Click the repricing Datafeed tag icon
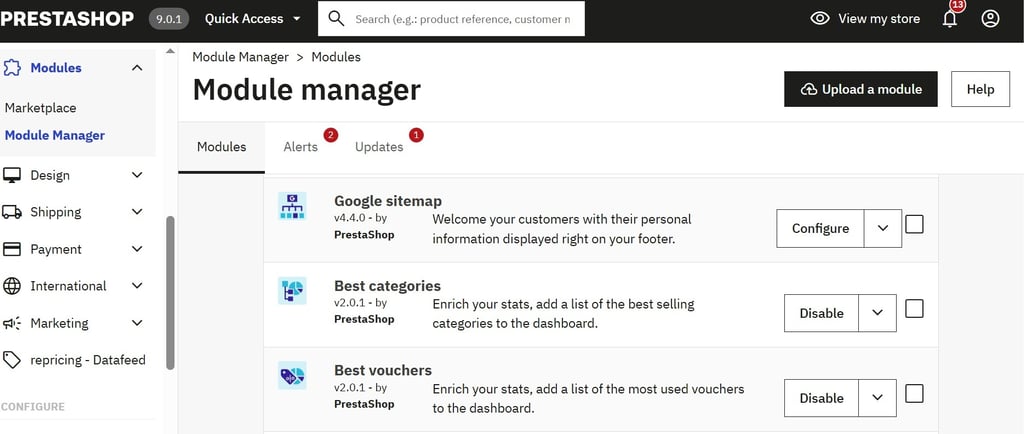The width and height of the screenshot is (1024, 434). 12,360
